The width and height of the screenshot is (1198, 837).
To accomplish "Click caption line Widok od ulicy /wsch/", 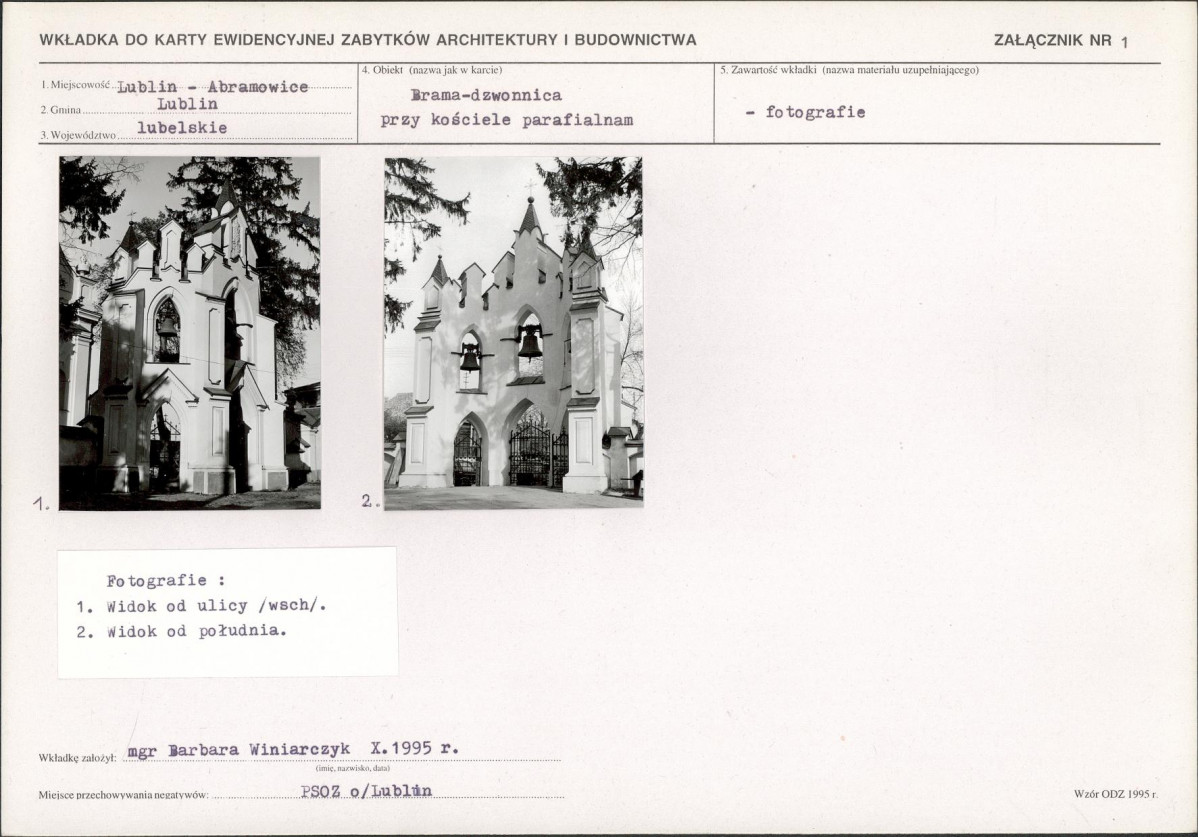I will pyautogui.click(x=202, y=606).
